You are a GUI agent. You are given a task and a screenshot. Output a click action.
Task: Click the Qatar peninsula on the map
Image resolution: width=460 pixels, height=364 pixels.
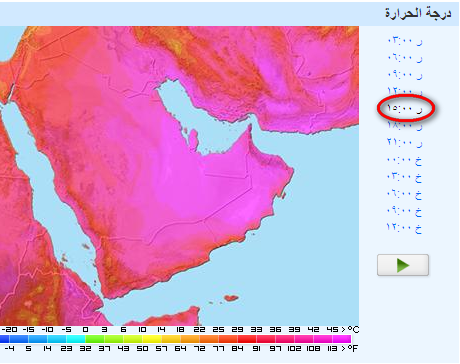coord(193,139)
